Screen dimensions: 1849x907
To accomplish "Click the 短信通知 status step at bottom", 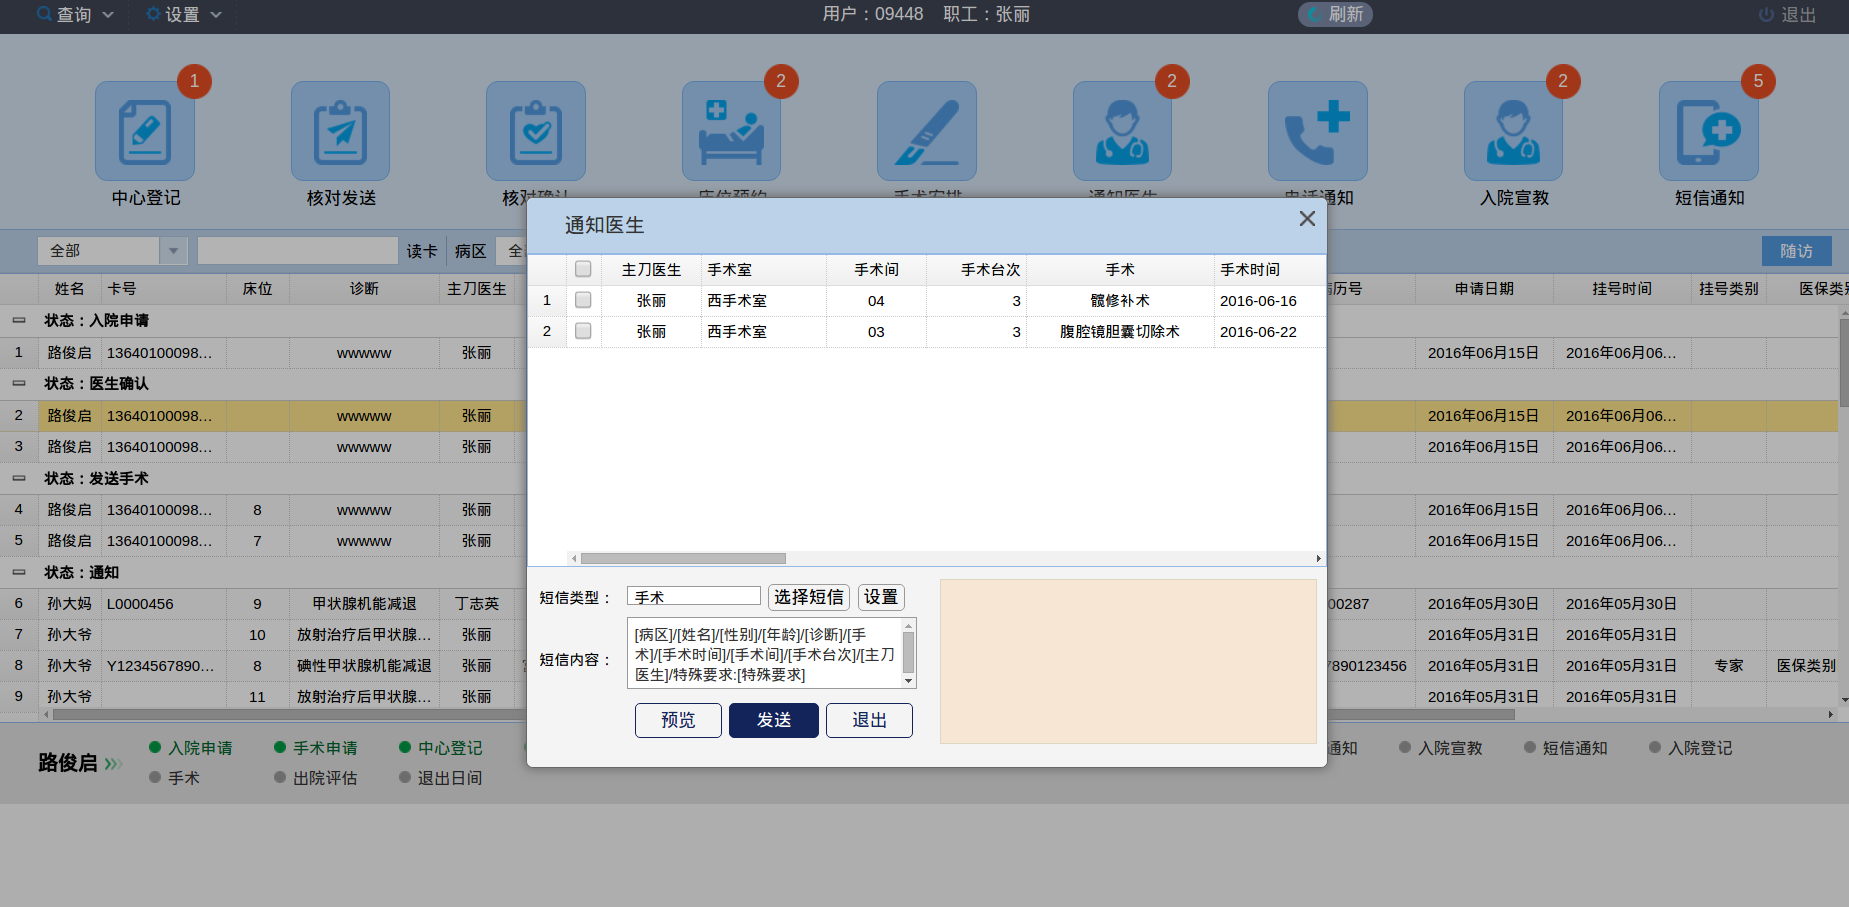I will pyautogui.click(x=1566, y=748).
